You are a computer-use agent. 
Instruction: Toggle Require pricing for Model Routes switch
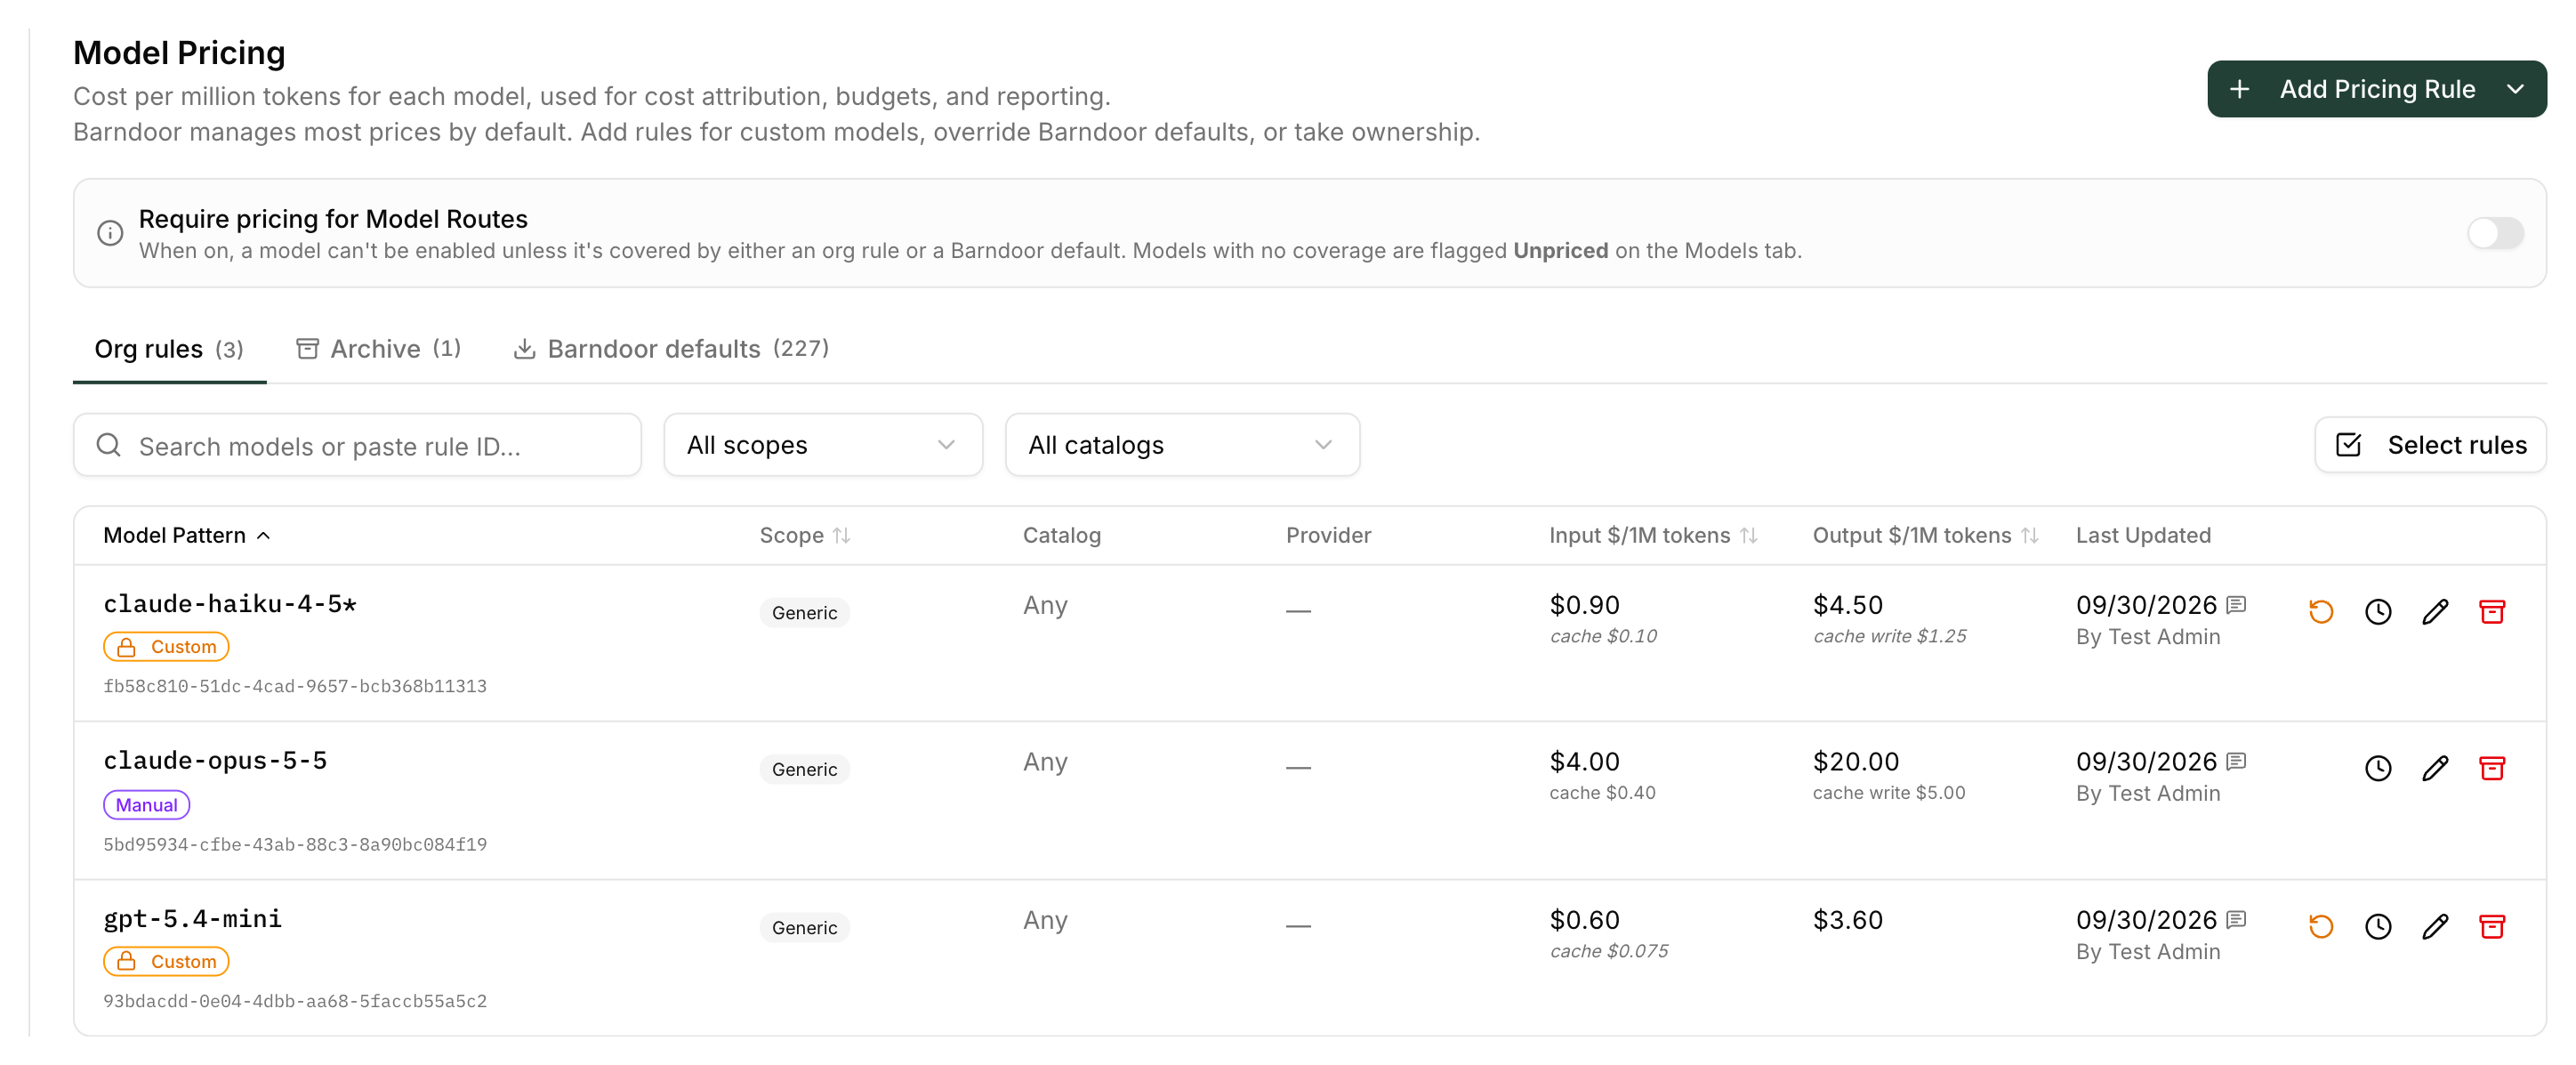[2494, 233]
